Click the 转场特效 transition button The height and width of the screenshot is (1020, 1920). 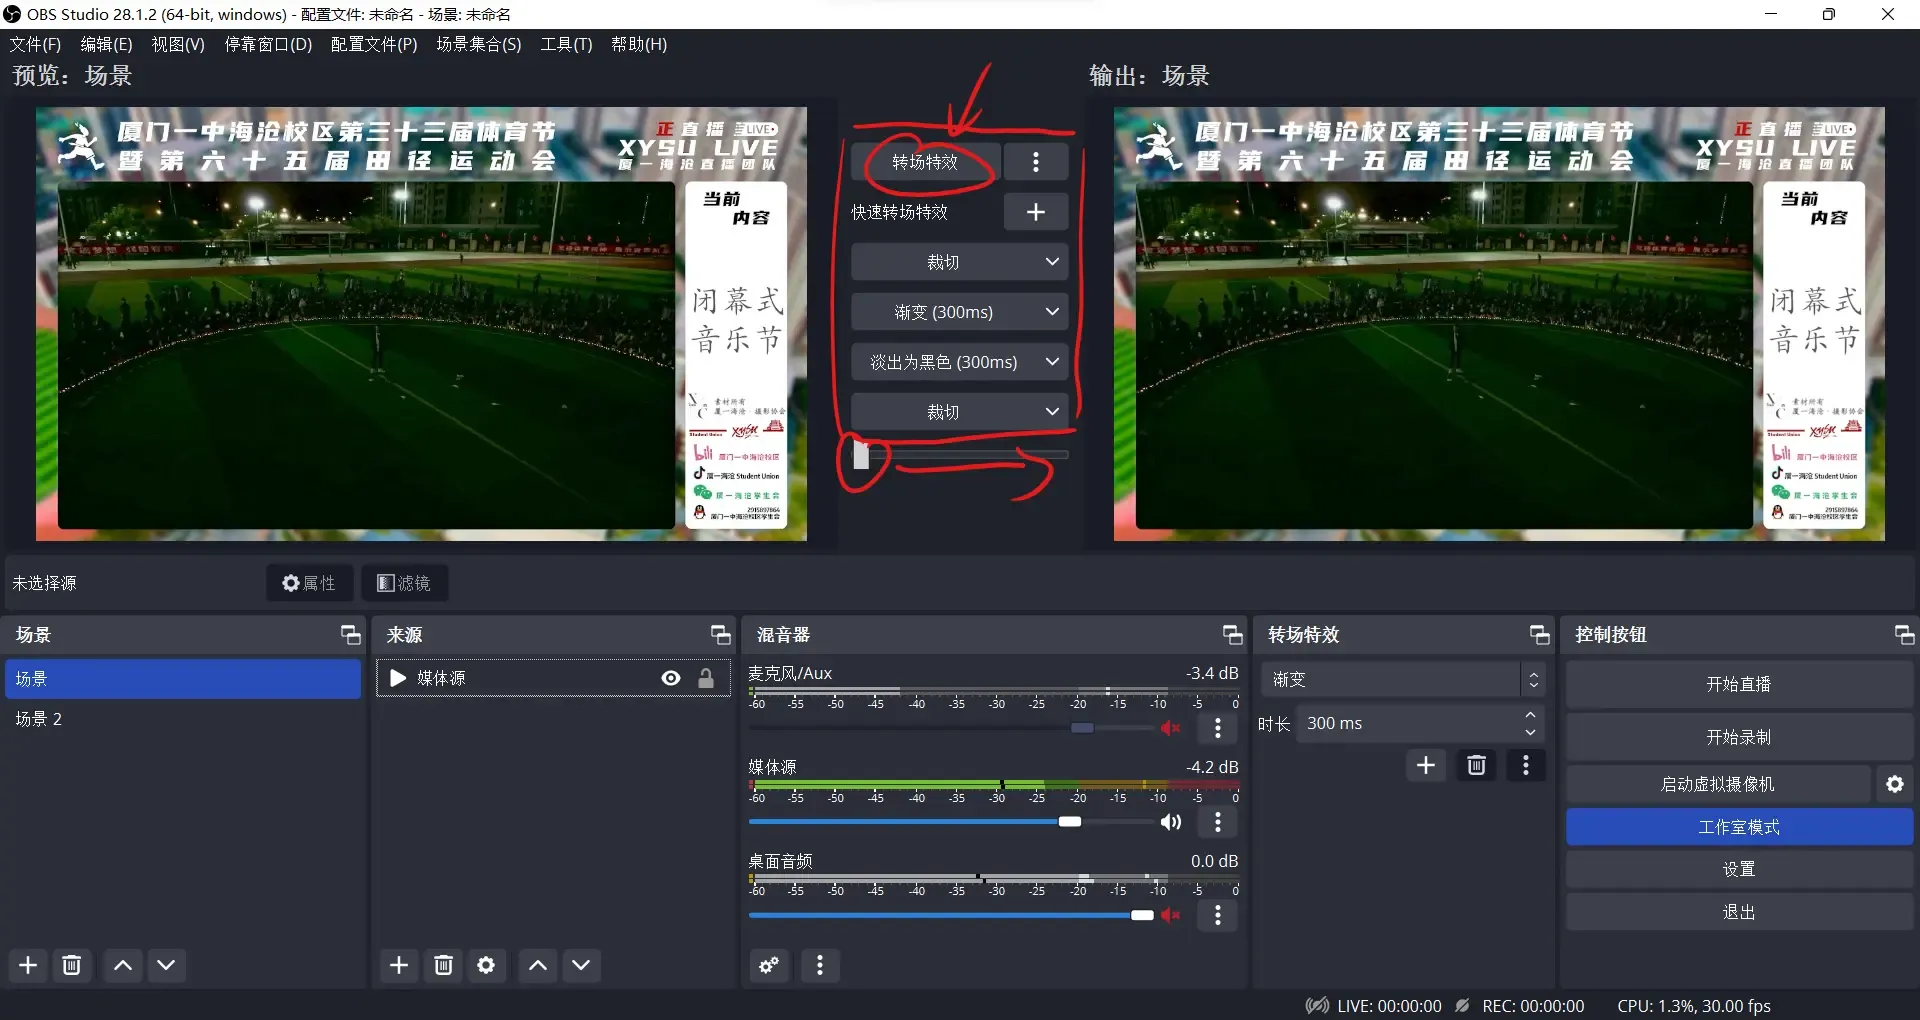click(925, 162)
